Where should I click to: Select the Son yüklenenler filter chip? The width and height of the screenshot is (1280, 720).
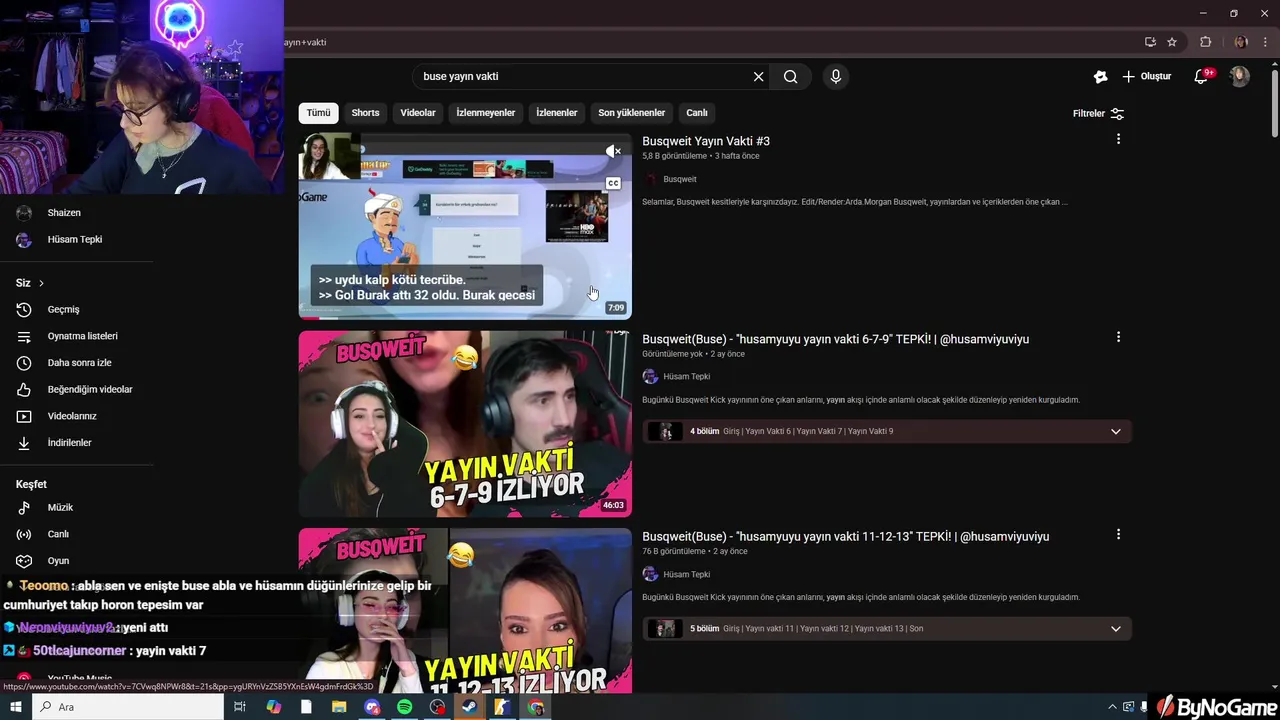click(x=632, y=113)
